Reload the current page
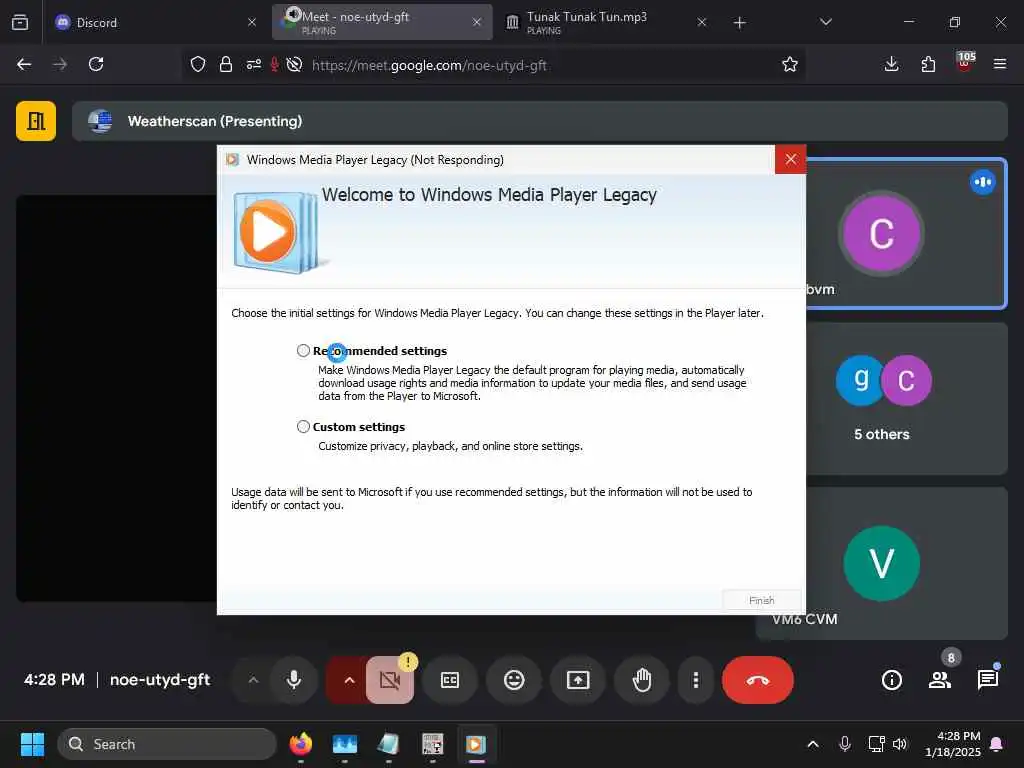Viewport: 1024px width, 768px height. click(96, 64)
